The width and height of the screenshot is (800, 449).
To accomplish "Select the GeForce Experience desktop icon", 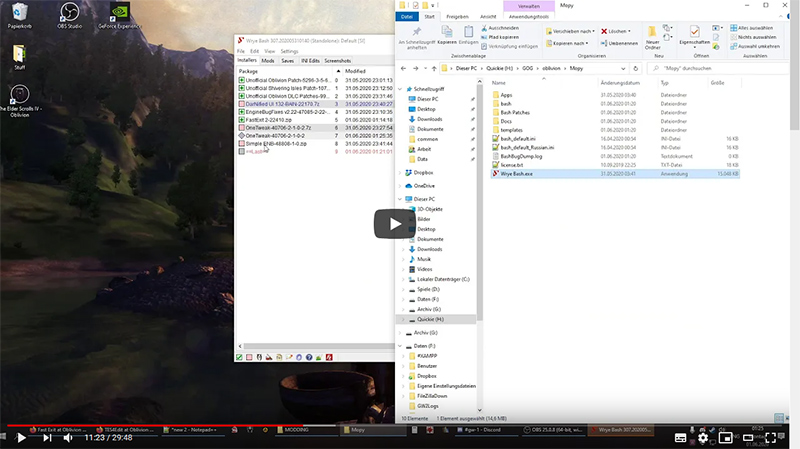I will click(120, 15).
